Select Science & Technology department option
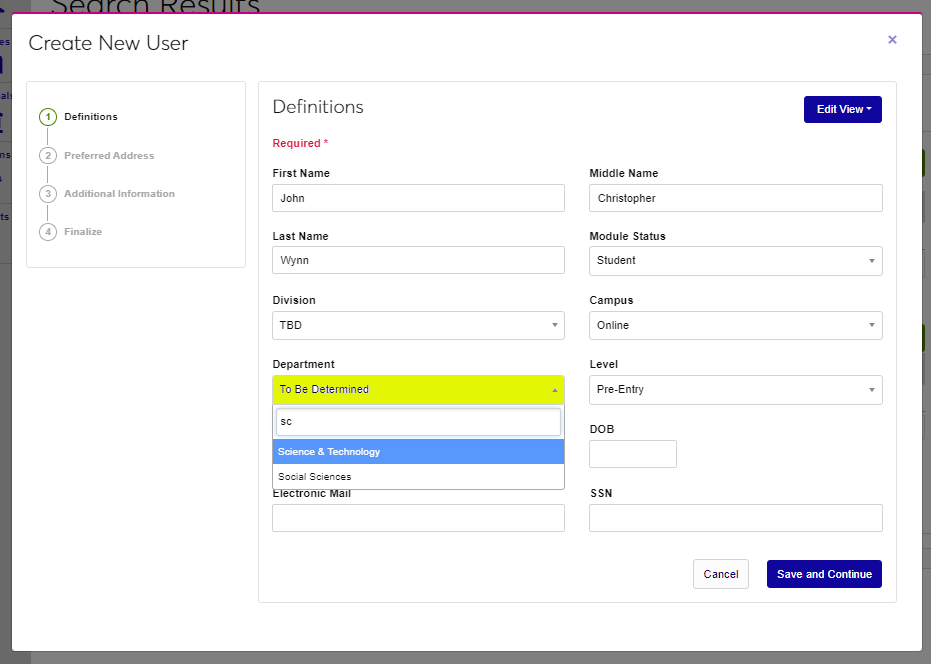 pyautogui.click(x=418, y=452)
